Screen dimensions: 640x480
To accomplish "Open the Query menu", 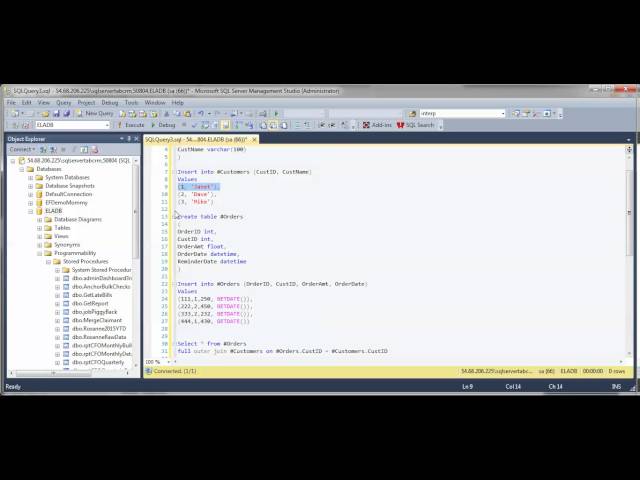I will coord(63,102).
